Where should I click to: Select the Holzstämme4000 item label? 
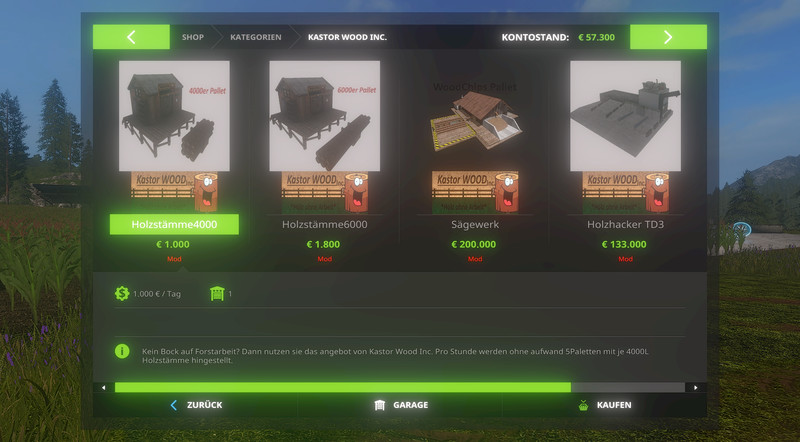pos(174,225)
